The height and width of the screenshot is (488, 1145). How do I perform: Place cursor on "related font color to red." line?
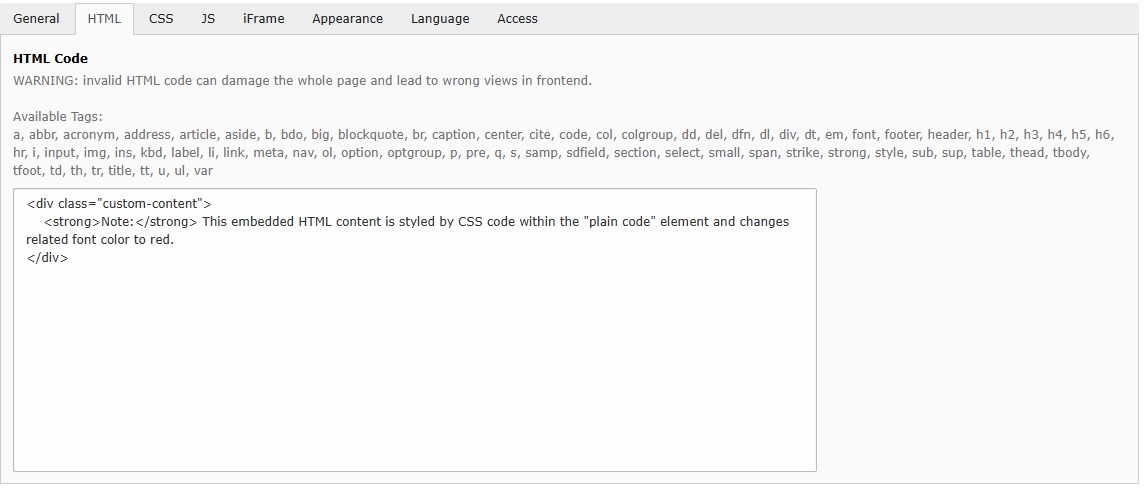click(x=100, y=240)
